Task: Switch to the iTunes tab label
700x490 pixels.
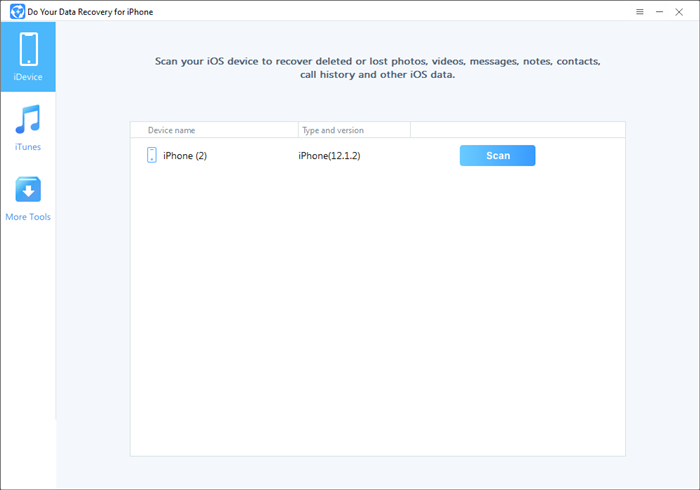Action: (28, 147)
